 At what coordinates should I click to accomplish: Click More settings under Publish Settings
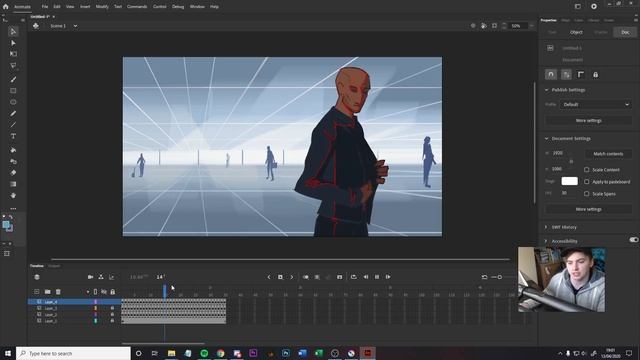click(x=588, y=121)
